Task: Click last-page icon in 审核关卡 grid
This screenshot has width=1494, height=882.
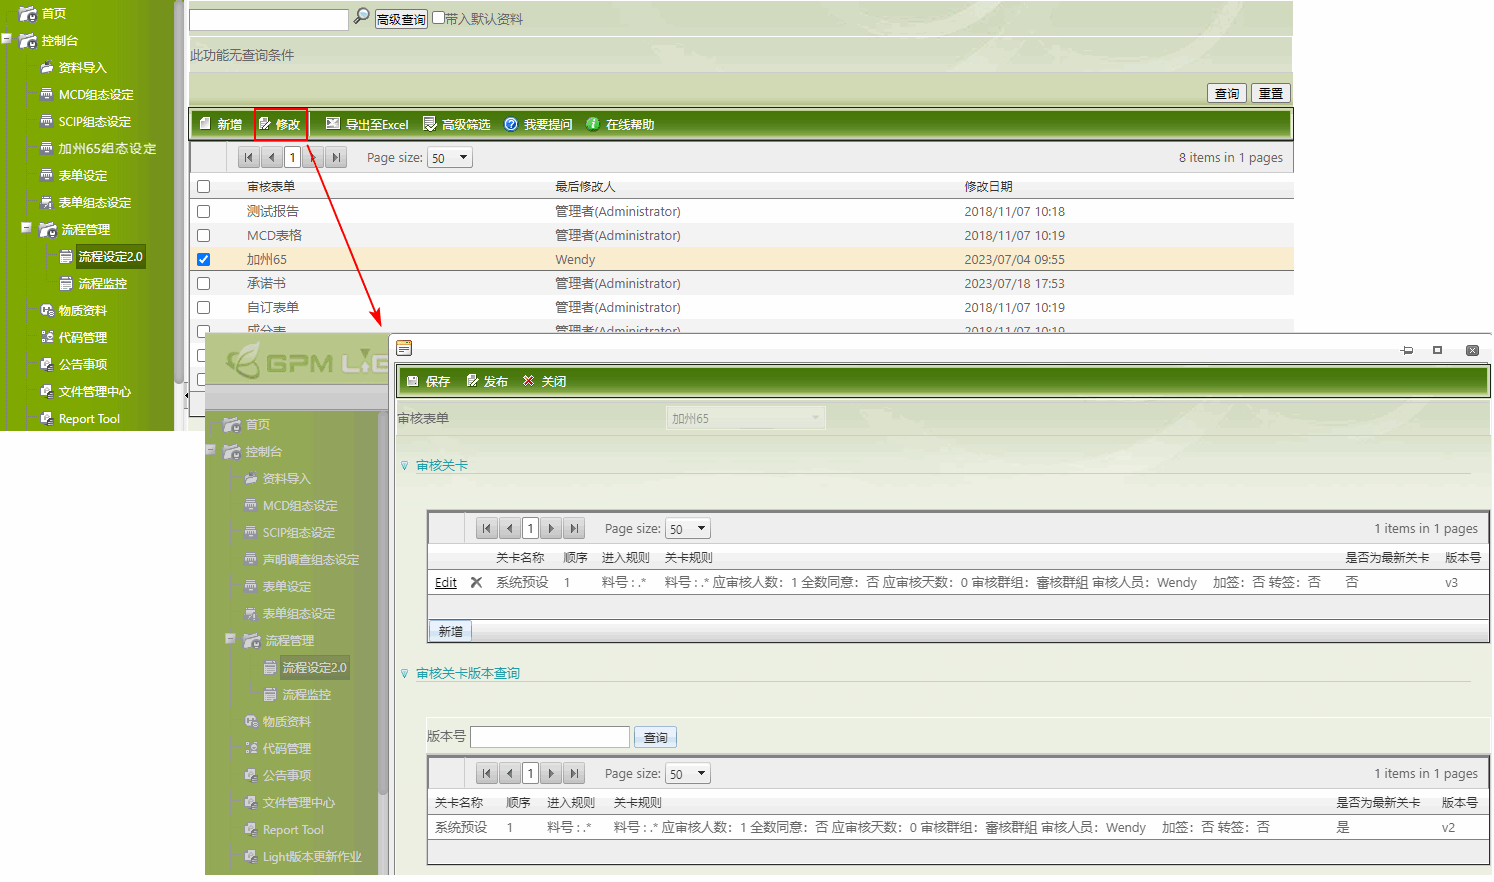Action: point(574,528)
